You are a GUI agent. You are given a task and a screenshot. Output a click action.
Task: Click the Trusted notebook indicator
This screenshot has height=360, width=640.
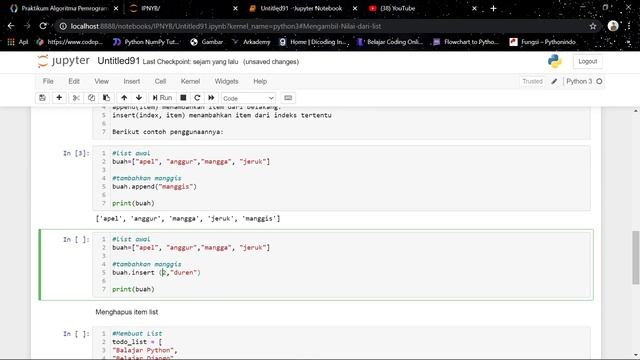(x=532, y=81)
